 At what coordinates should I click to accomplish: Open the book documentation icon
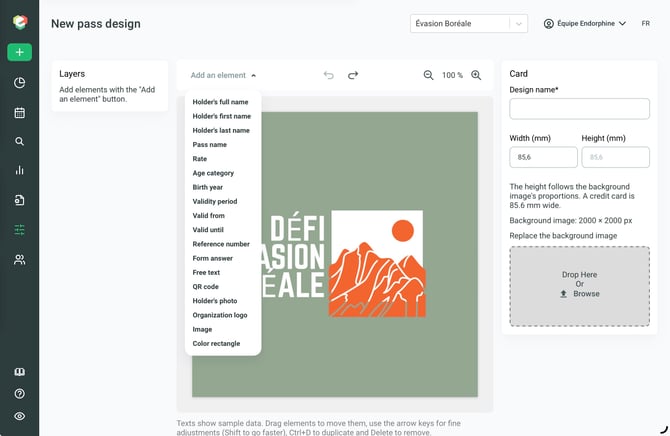click(x=20, y=371)
